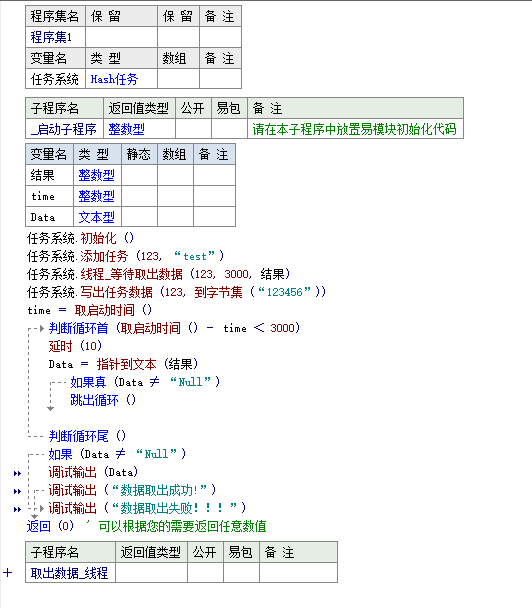
Task: Click the 线程_等待取出数据 method call
Action: click(x=131, y=274)
